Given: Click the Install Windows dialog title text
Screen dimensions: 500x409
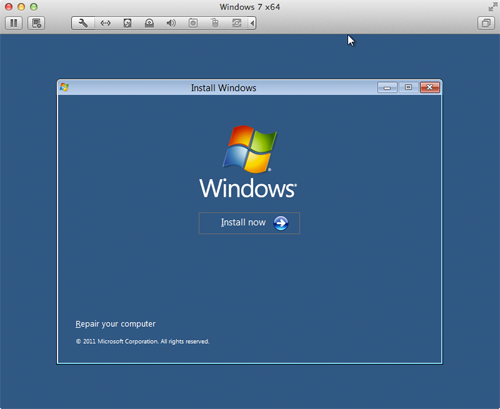Looking at the screenshot, I should pos(223,88).
